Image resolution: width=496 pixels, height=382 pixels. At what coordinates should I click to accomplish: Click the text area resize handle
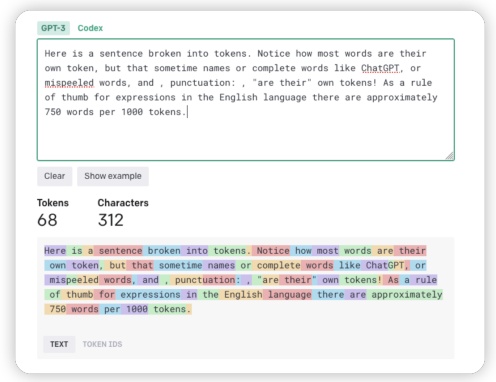pyautogui.click(x=449, y=156)
